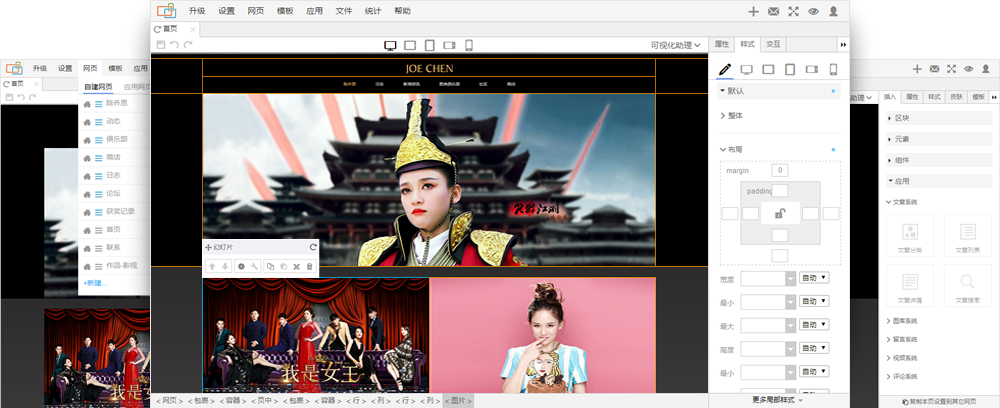
Task: Open messages via the envelope icon
Action: coord(773,12)
